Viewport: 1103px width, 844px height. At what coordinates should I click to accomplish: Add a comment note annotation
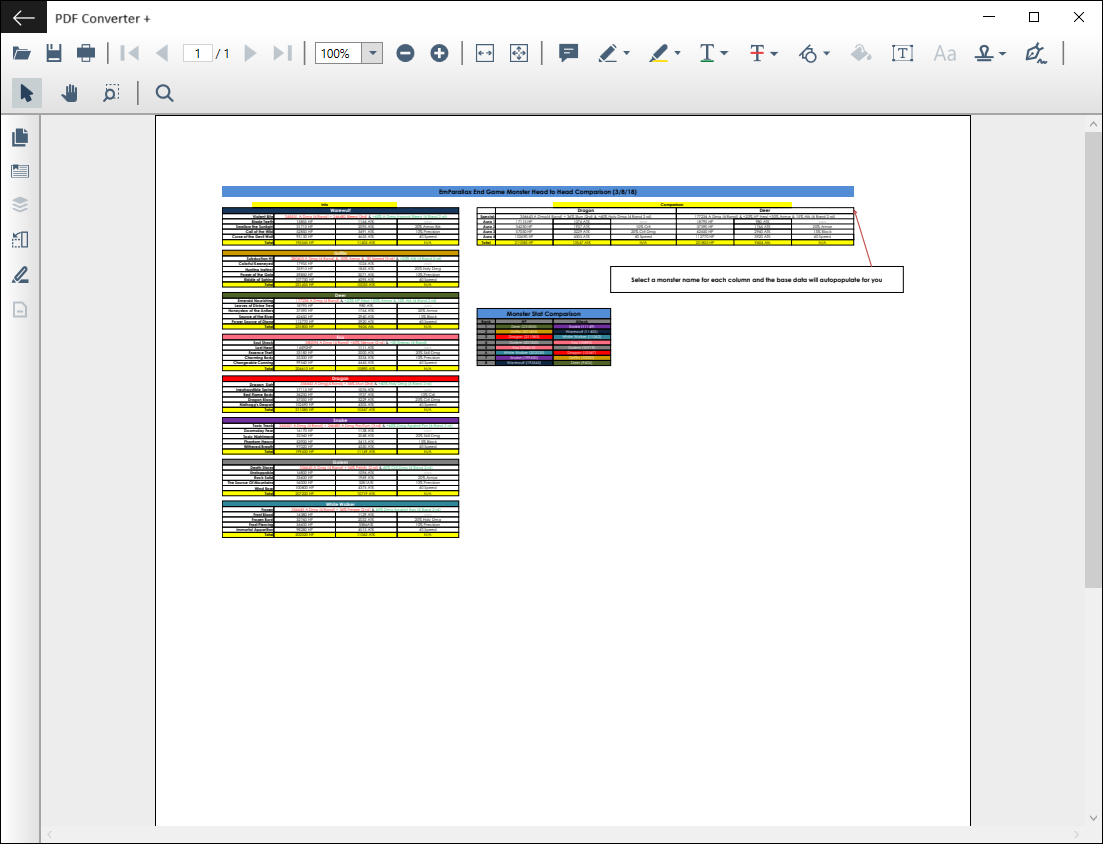point(568,53)
